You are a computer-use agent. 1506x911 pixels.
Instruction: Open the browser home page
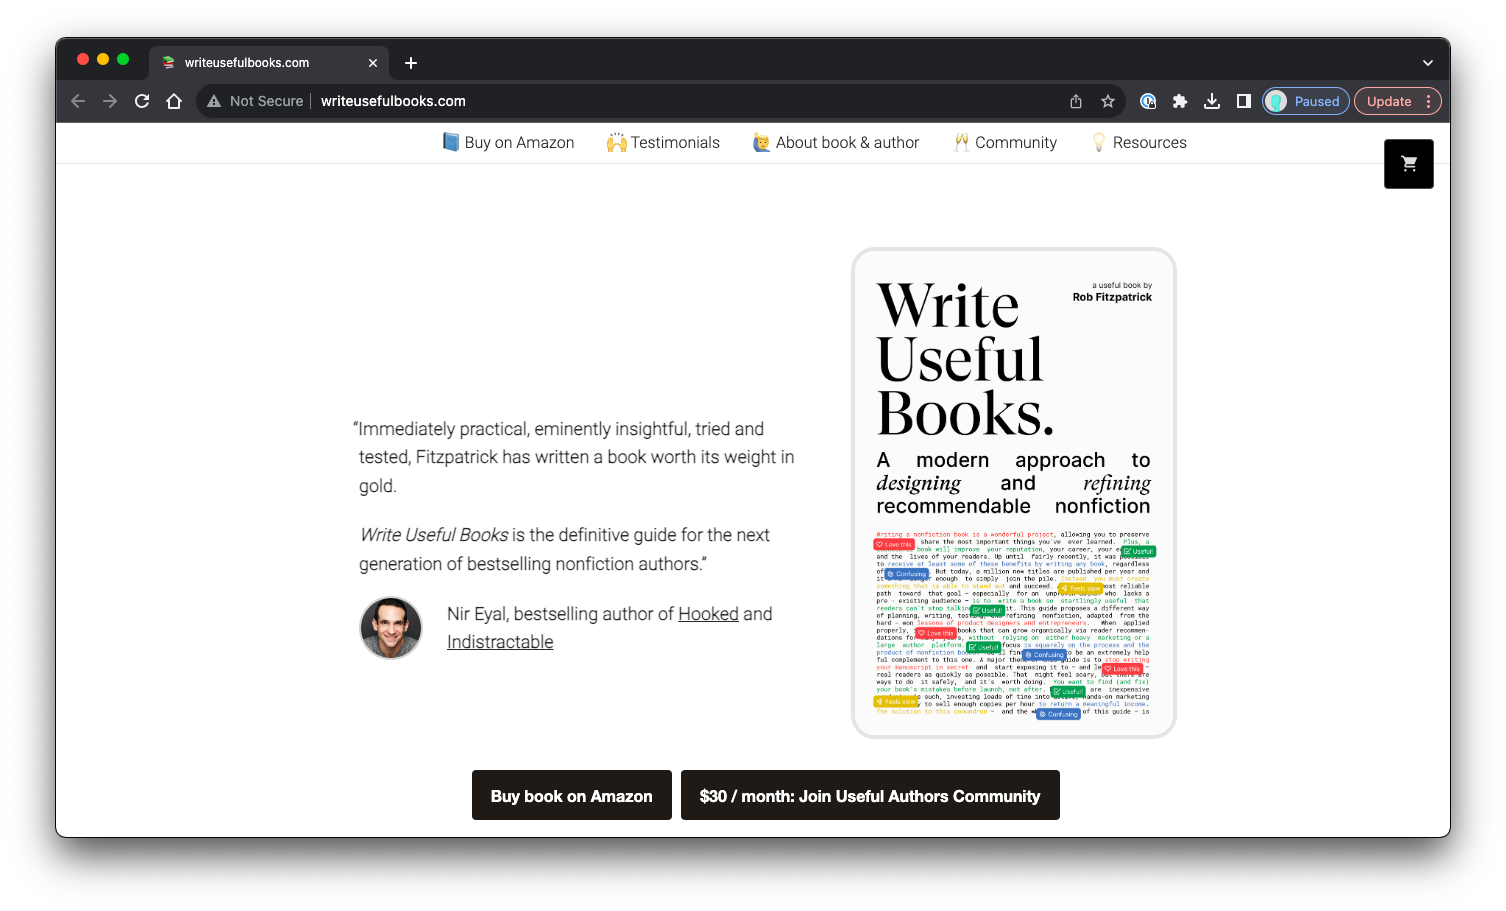pos(174,101)
